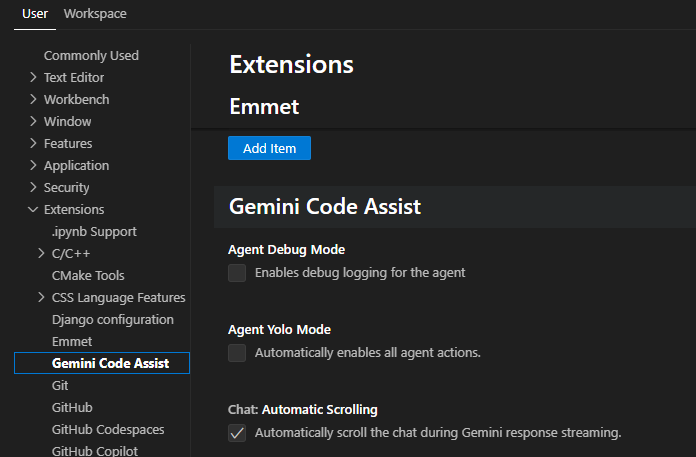Click 'Automatically enables all agent actions.' text
The image size is (696, 457).
[x=368, y=352]
